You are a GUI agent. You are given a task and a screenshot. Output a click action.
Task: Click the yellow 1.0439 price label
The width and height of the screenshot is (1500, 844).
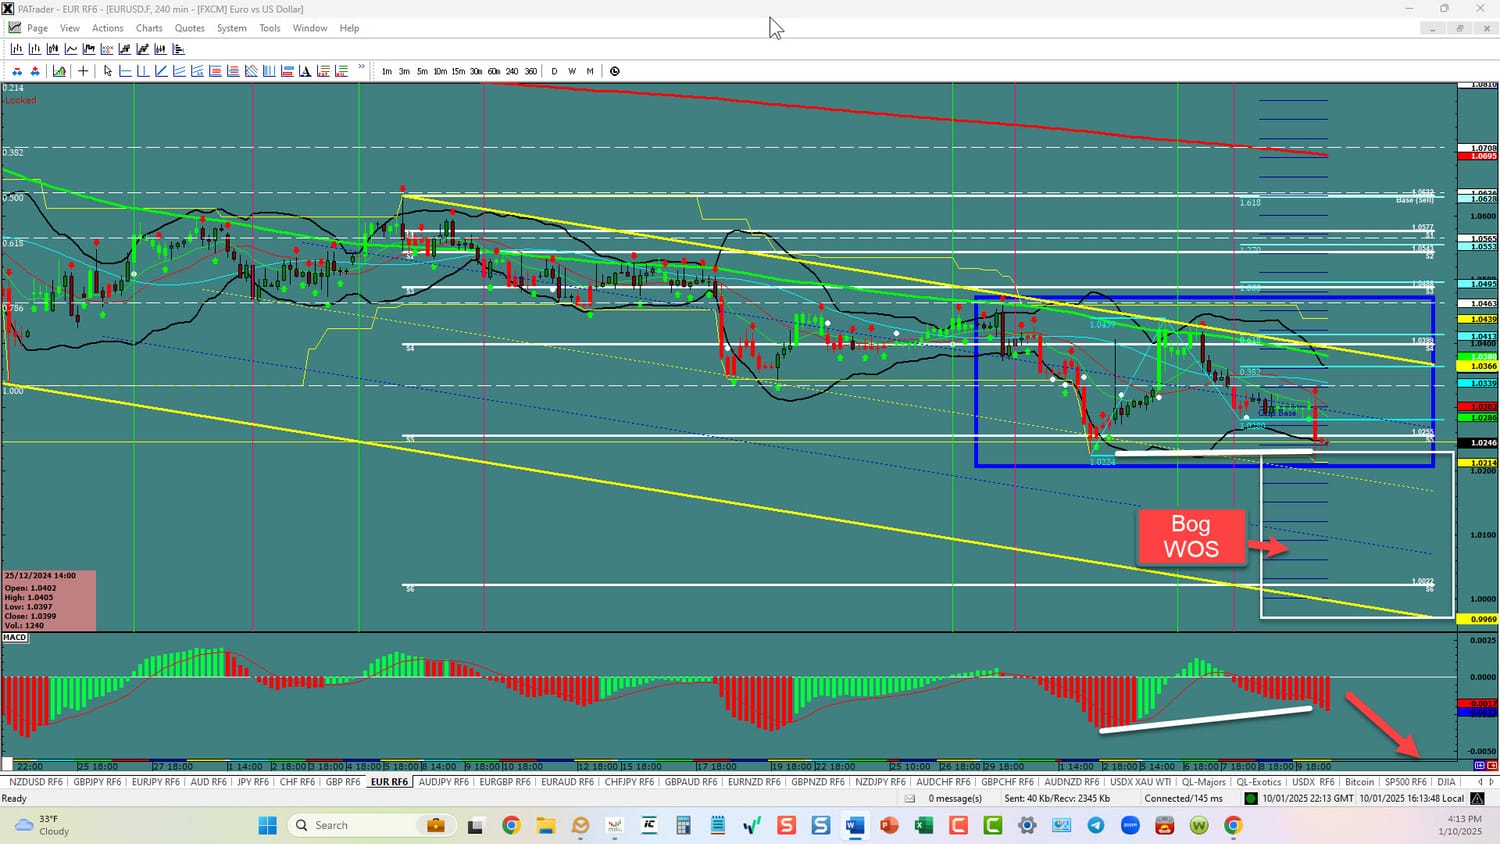coord(1477,319)
